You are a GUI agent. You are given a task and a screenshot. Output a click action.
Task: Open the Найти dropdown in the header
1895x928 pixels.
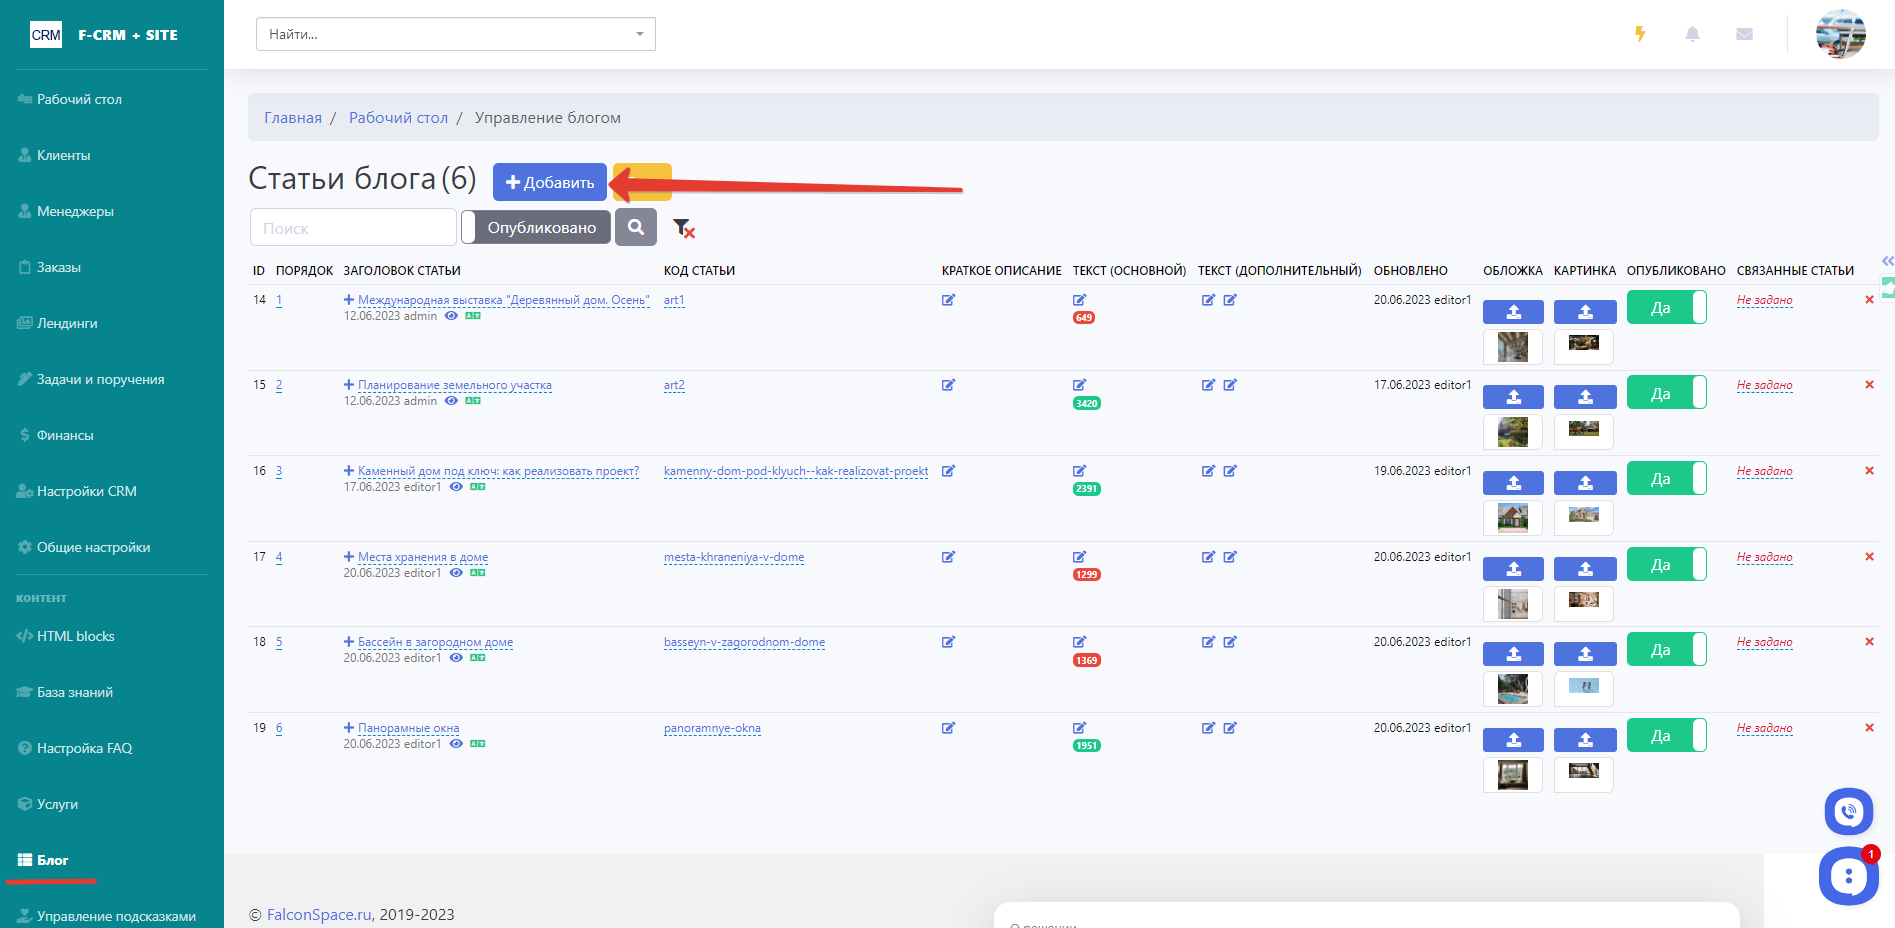(x=455, y=34)
